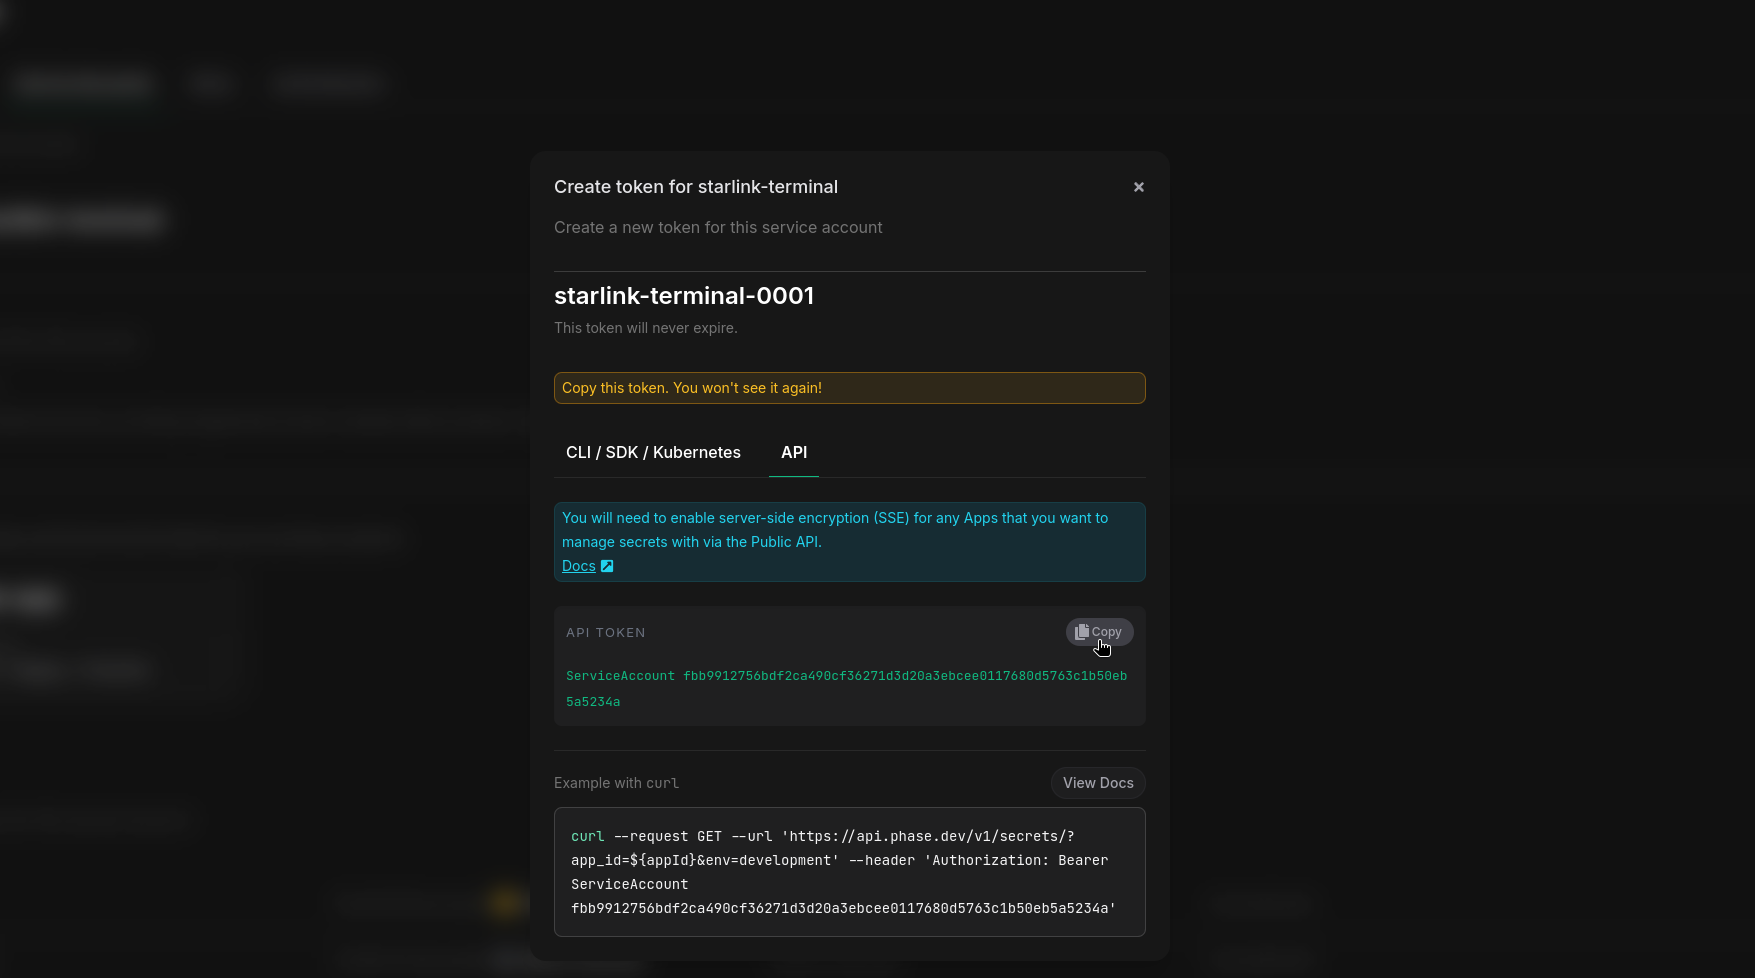
Task: Click the curl example code block
Action: coord(850,872)
